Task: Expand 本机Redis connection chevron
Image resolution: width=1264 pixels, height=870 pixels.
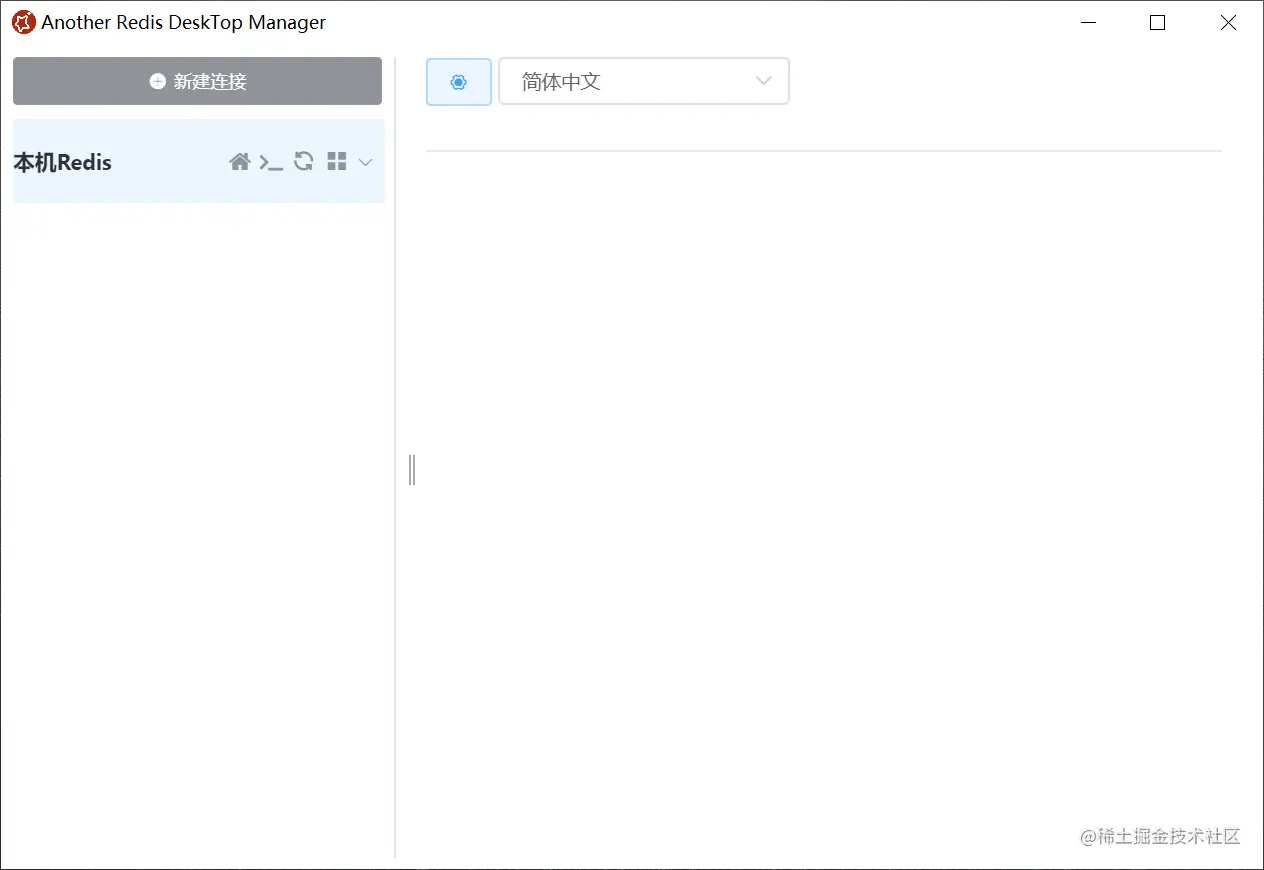Action: point(365,162)
